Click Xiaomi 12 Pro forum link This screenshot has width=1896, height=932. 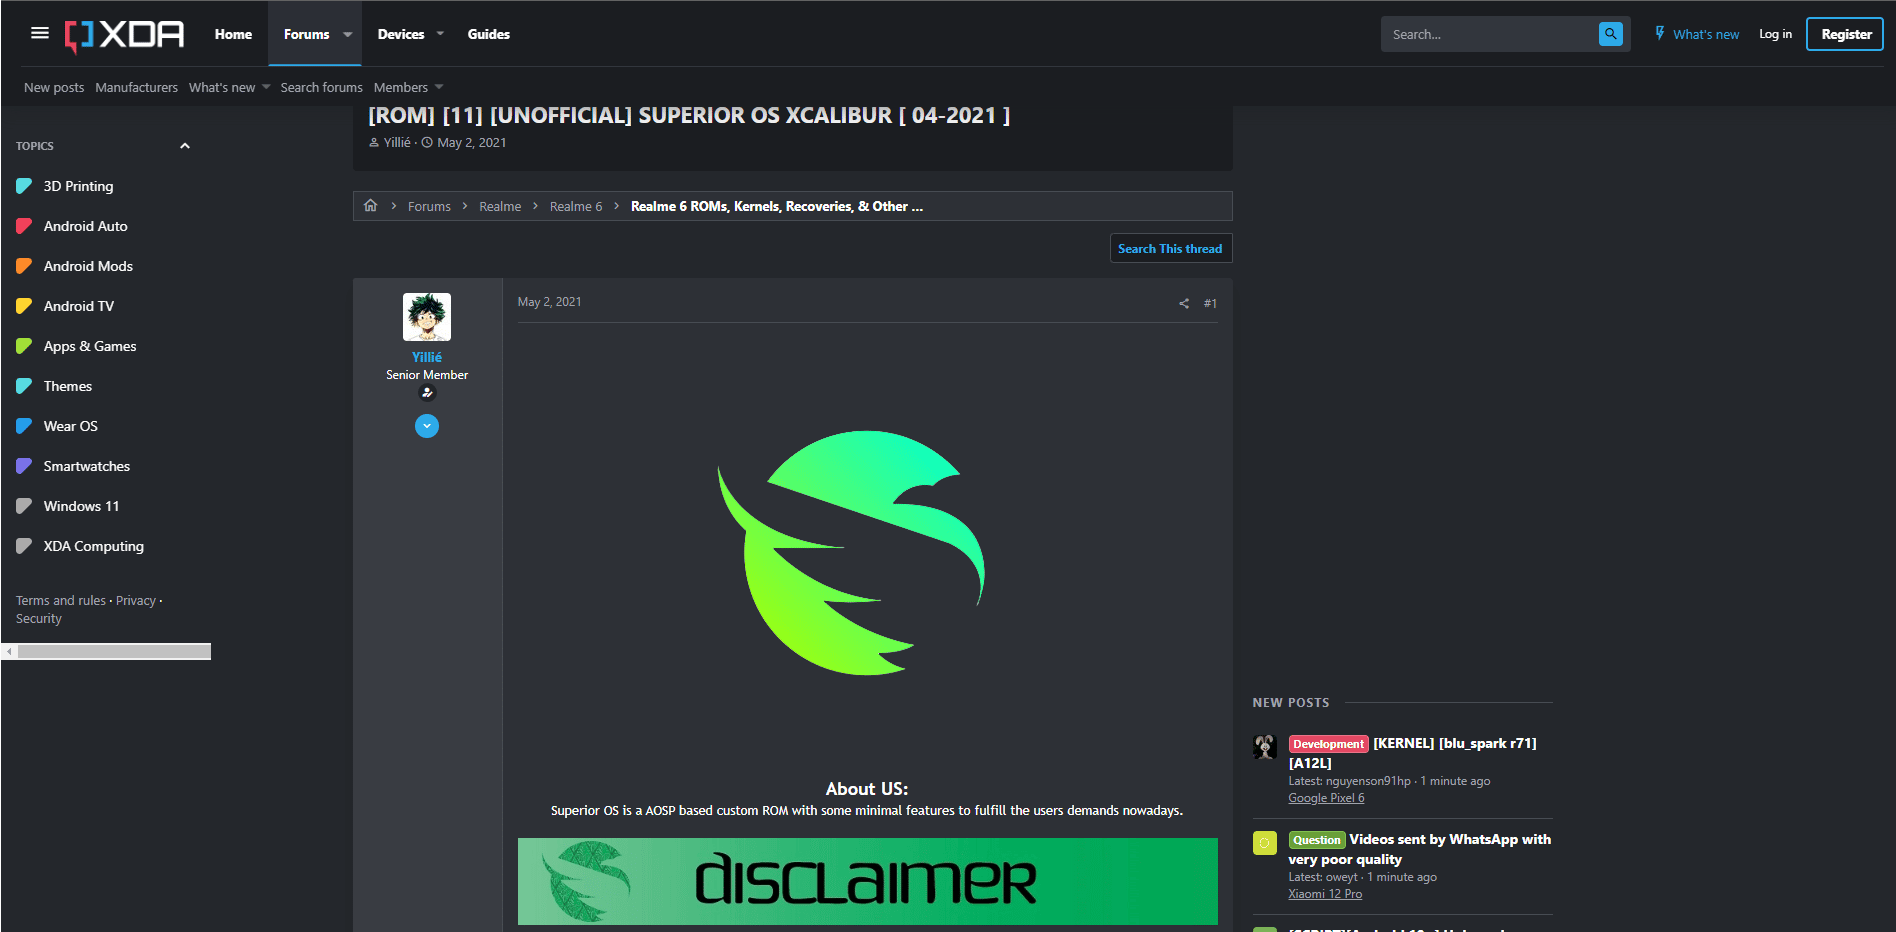click(x=1325, y=894)
